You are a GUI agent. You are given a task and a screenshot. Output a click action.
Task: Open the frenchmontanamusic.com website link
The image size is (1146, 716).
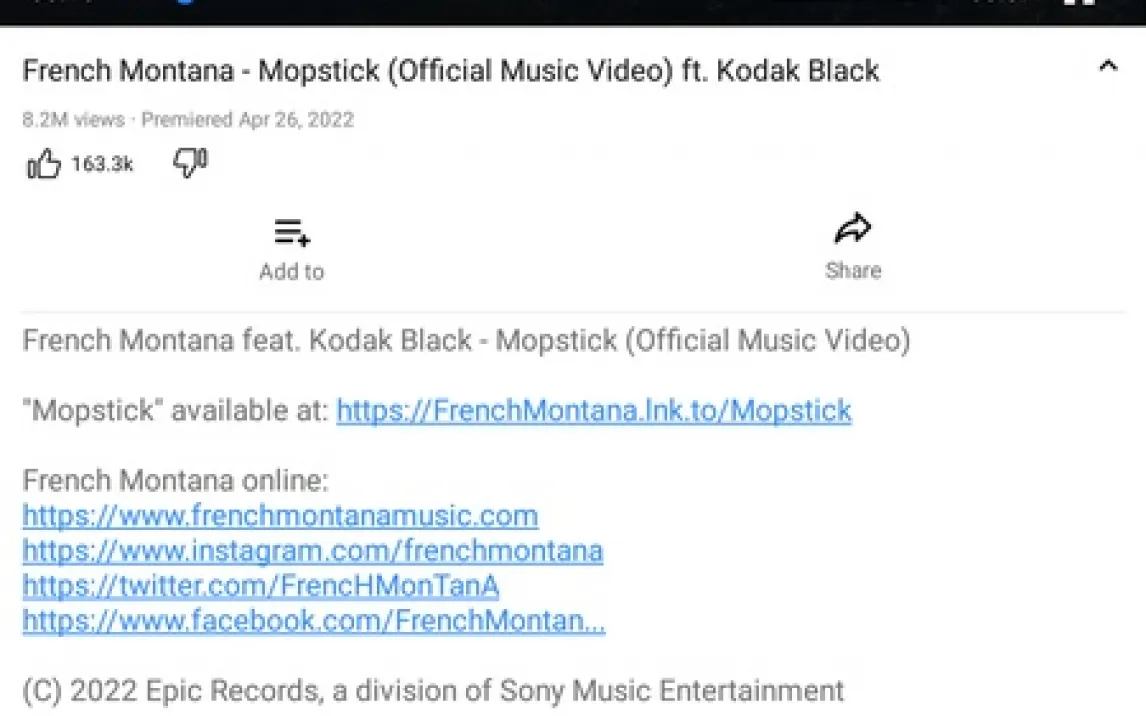(280, 516)
